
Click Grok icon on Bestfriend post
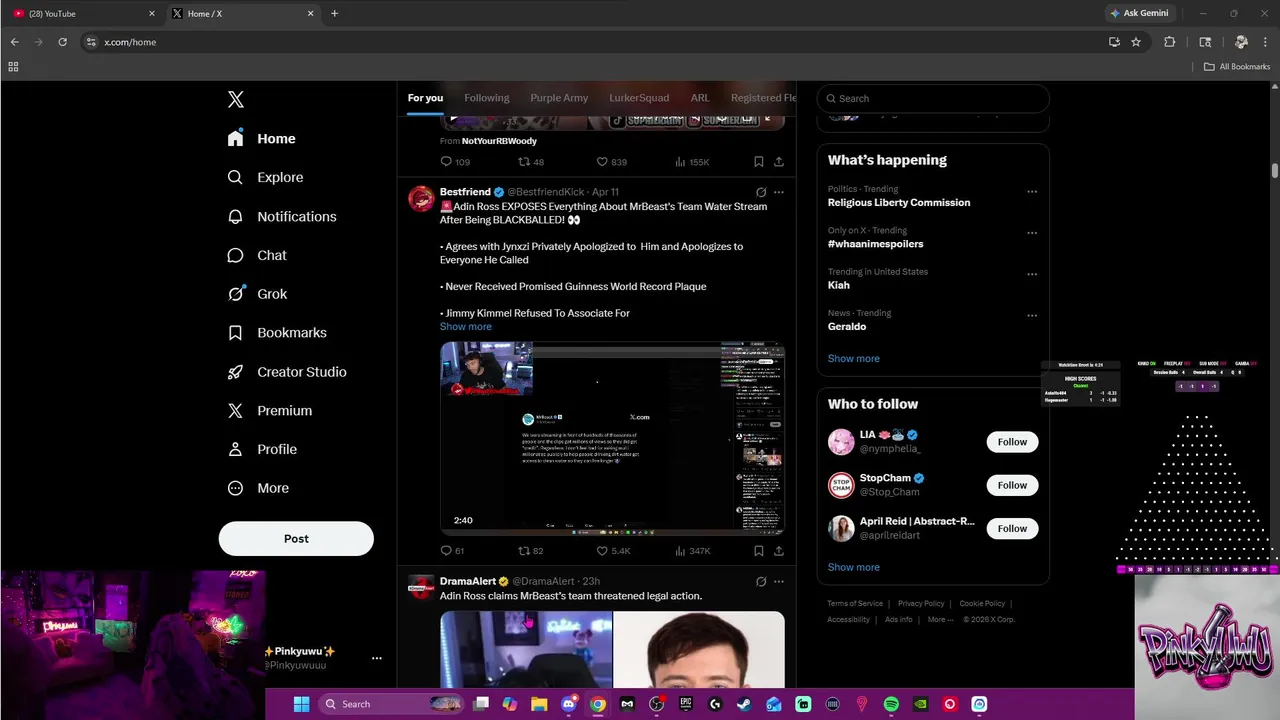pos(761,192)
